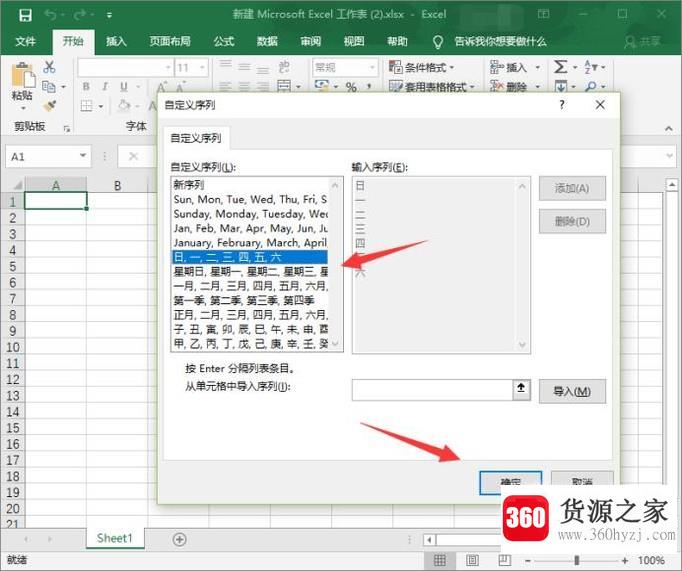The height and width of the screenshot is (571, 682).
Task: Add a new sheet with plus icon
Action: pyautogui.click(x=179, y=539)
